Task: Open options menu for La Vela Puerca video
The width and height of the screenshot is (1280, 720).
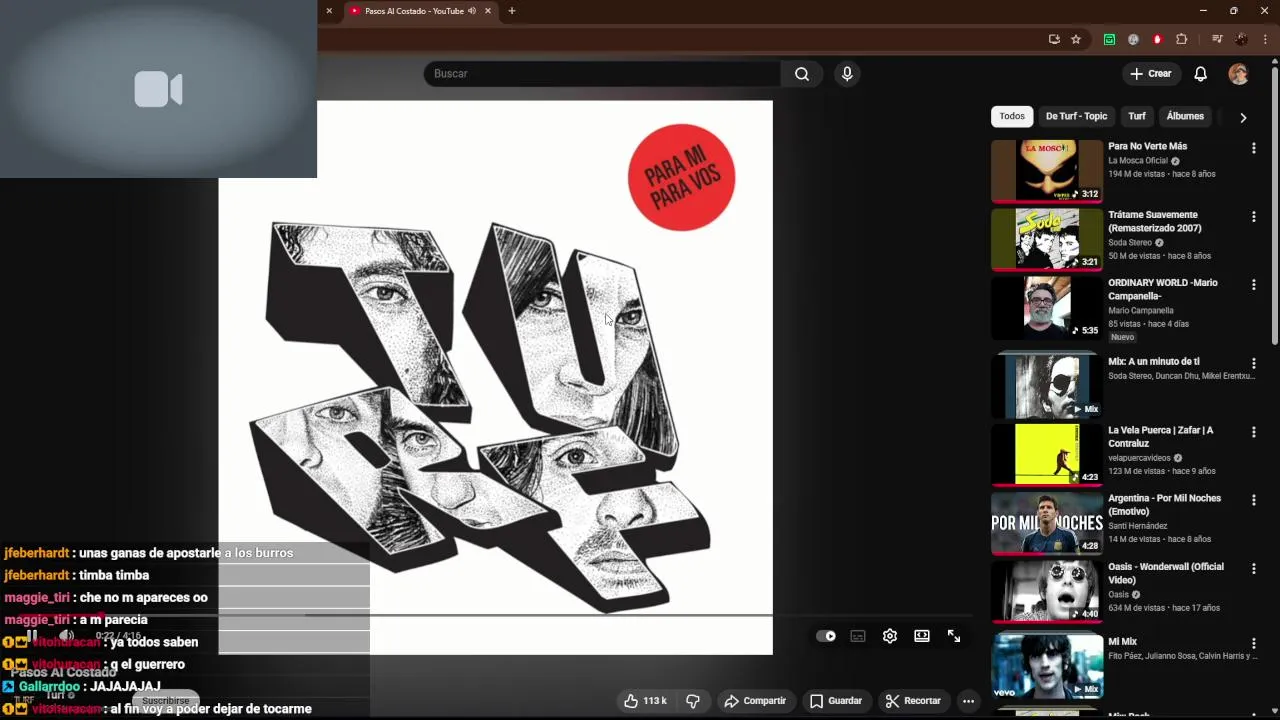Action: 1253,432
